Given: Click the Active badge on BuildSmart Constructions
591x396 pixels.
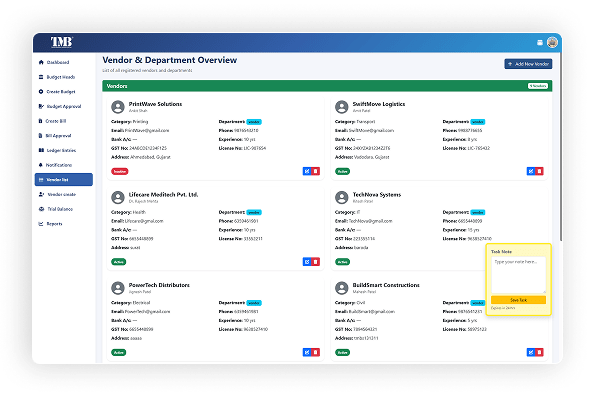Looking at the screenshot, I should tap(342, 352).
